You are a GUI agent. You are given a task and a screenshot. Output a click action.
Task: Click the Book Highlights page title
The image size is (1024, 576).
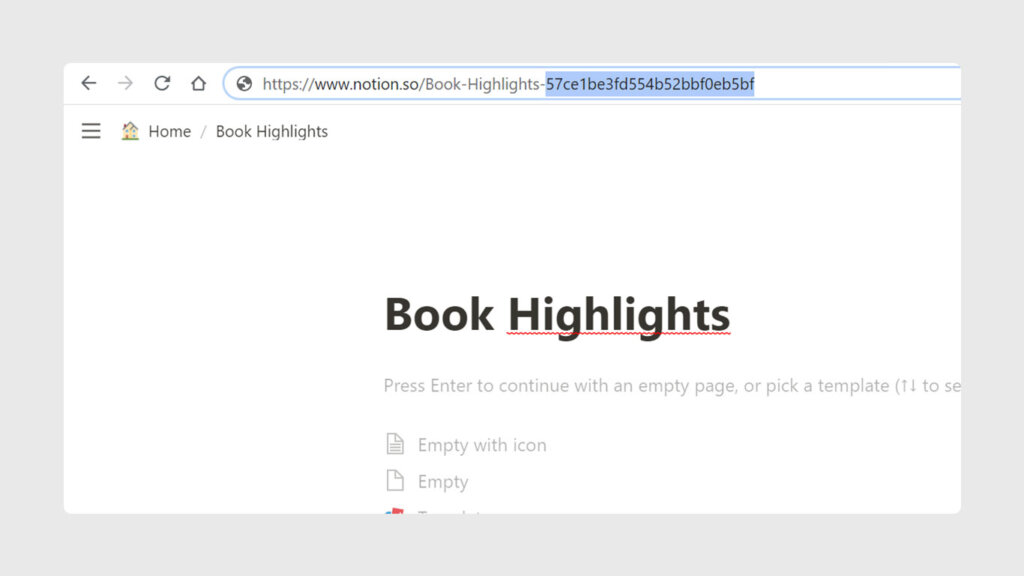[556, 314]
